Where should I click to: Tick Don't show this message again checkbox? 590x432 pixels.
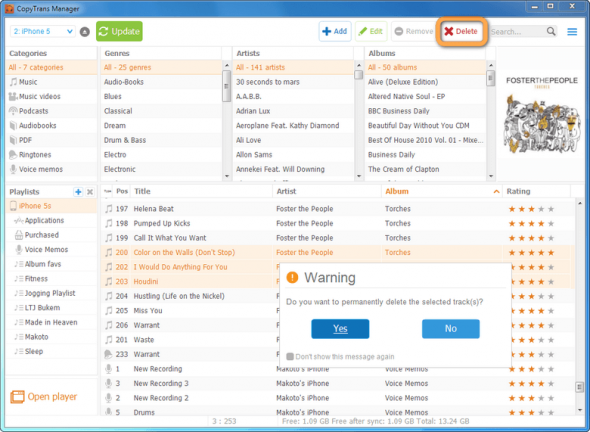[290, 356]
